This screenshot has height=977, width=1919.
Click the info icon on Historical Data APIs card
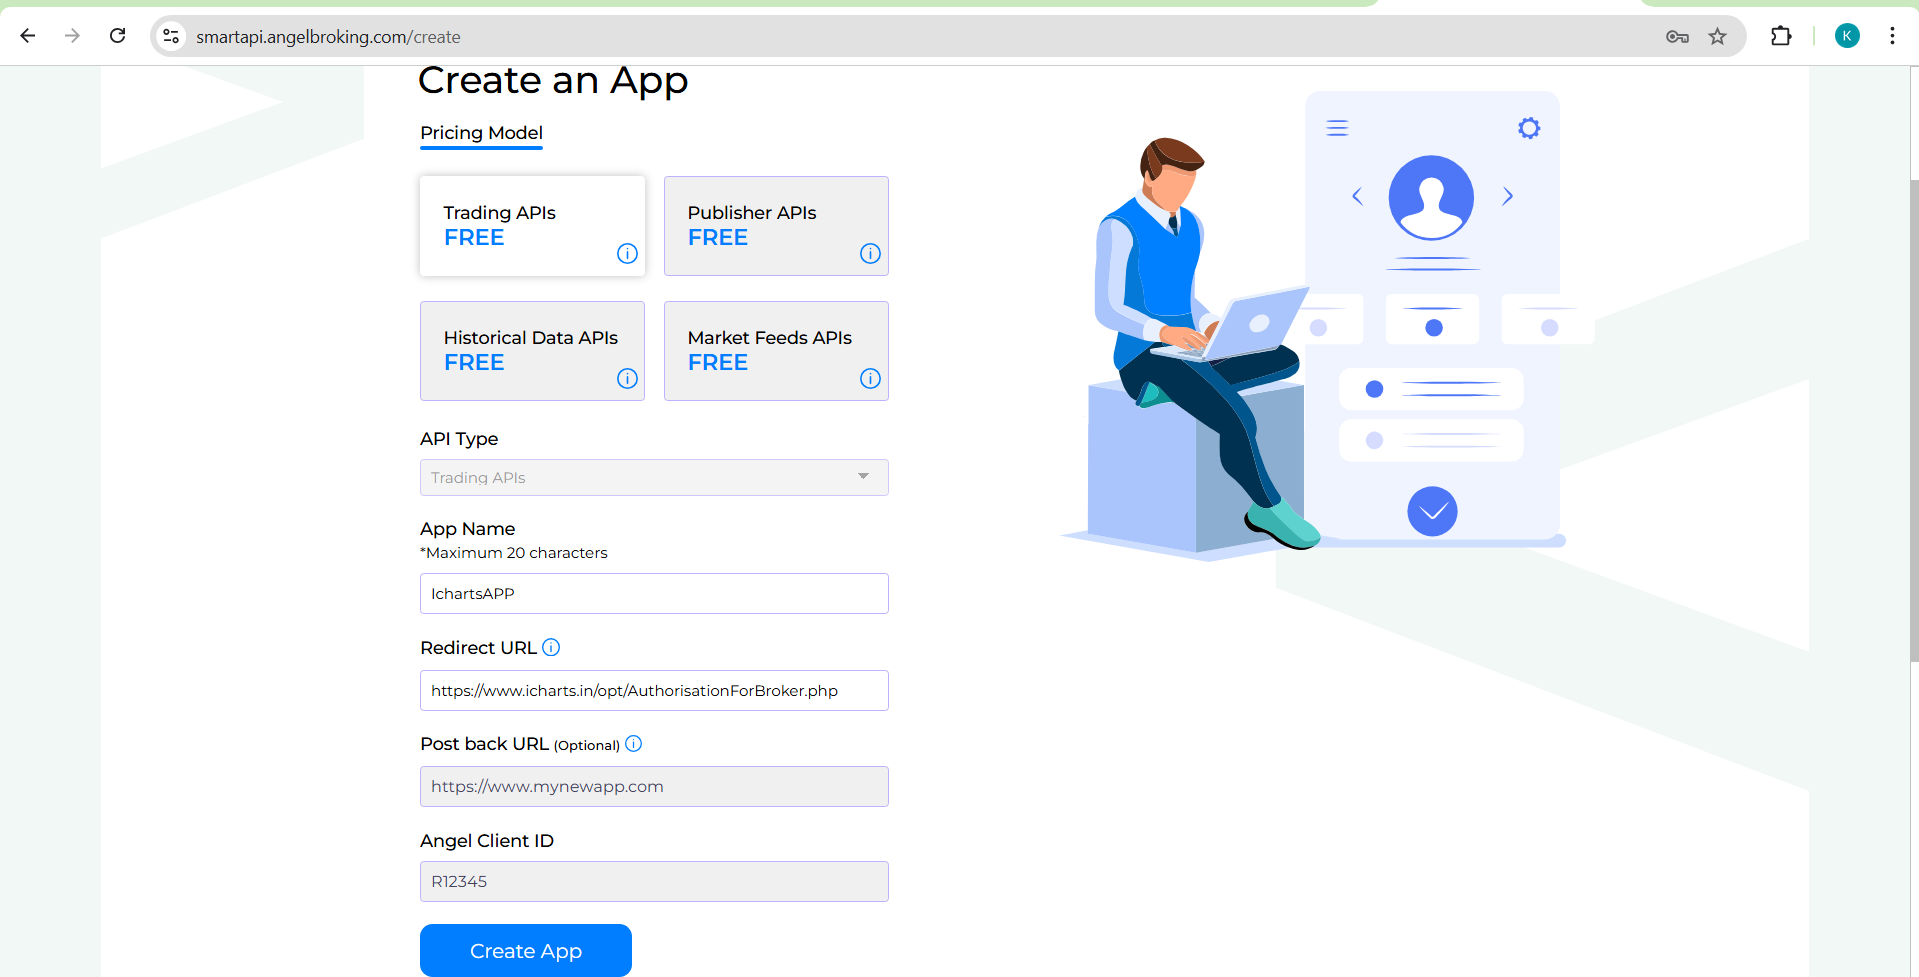point(627,379)
